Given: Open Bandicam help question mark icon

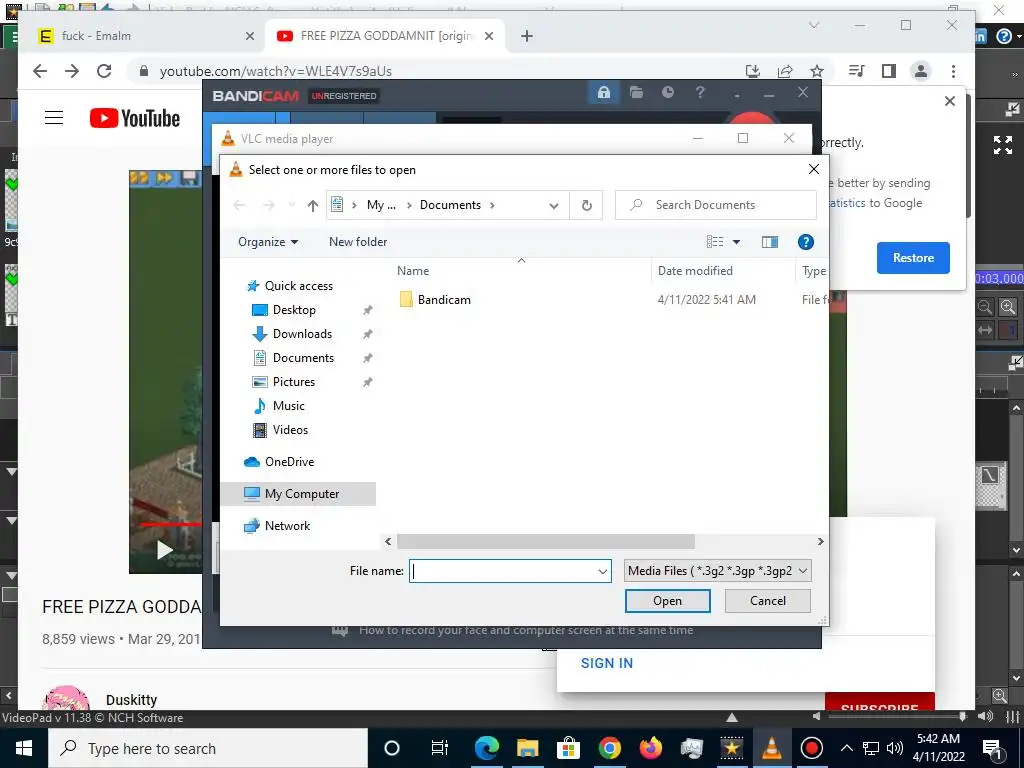Looking at the screenshot, I should (699, 93).
